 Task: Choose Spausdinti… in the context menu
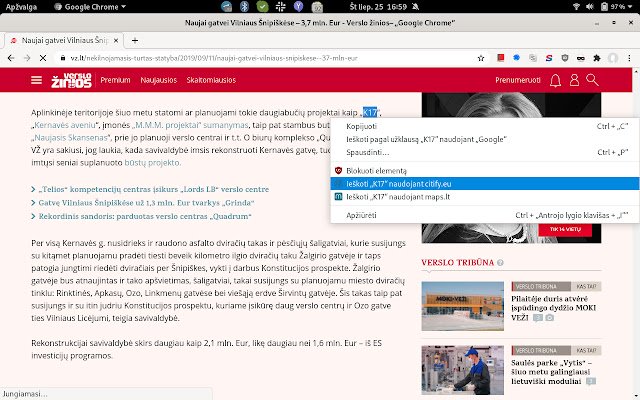click(485, 152)
